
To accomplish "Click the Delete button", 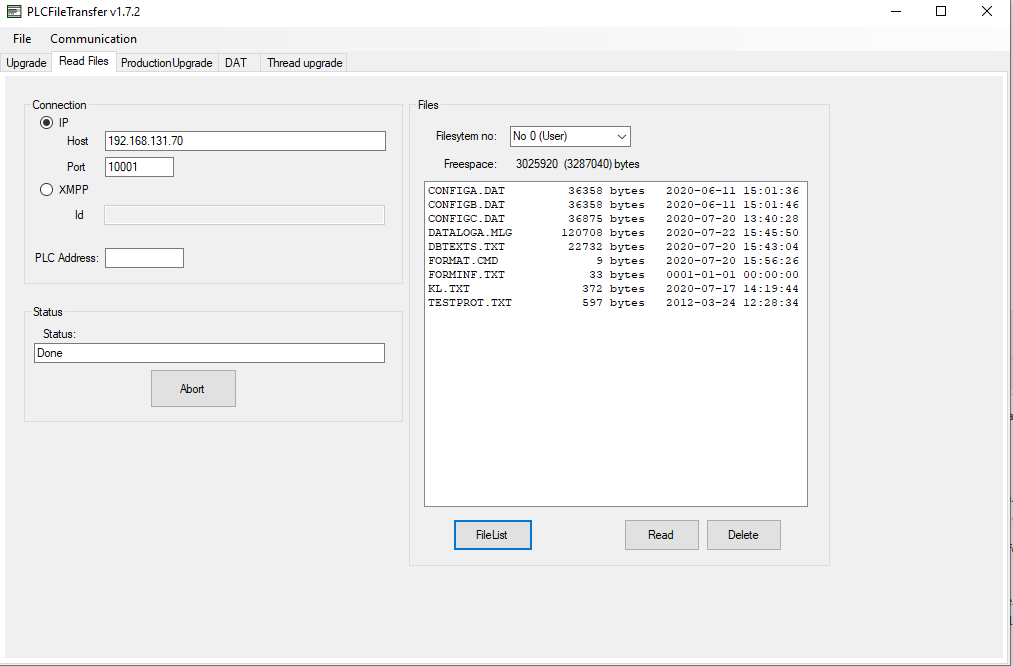I will (743, 534).
